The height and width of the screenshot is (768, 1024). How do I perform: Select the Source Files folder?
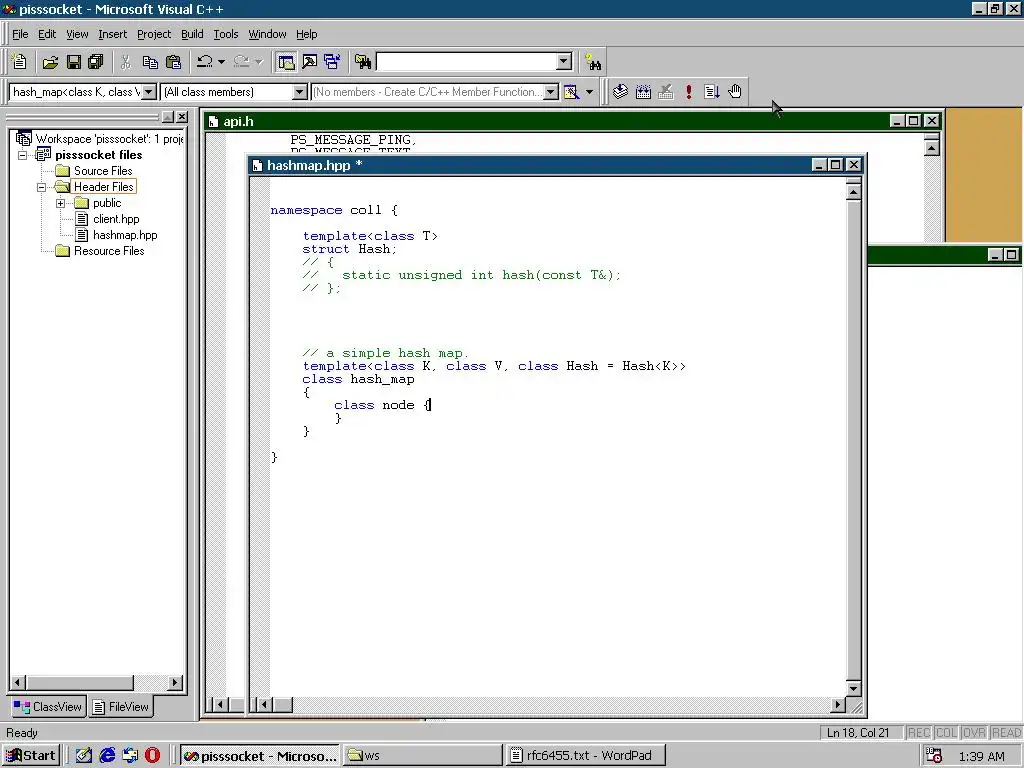[x=103, y=171]
